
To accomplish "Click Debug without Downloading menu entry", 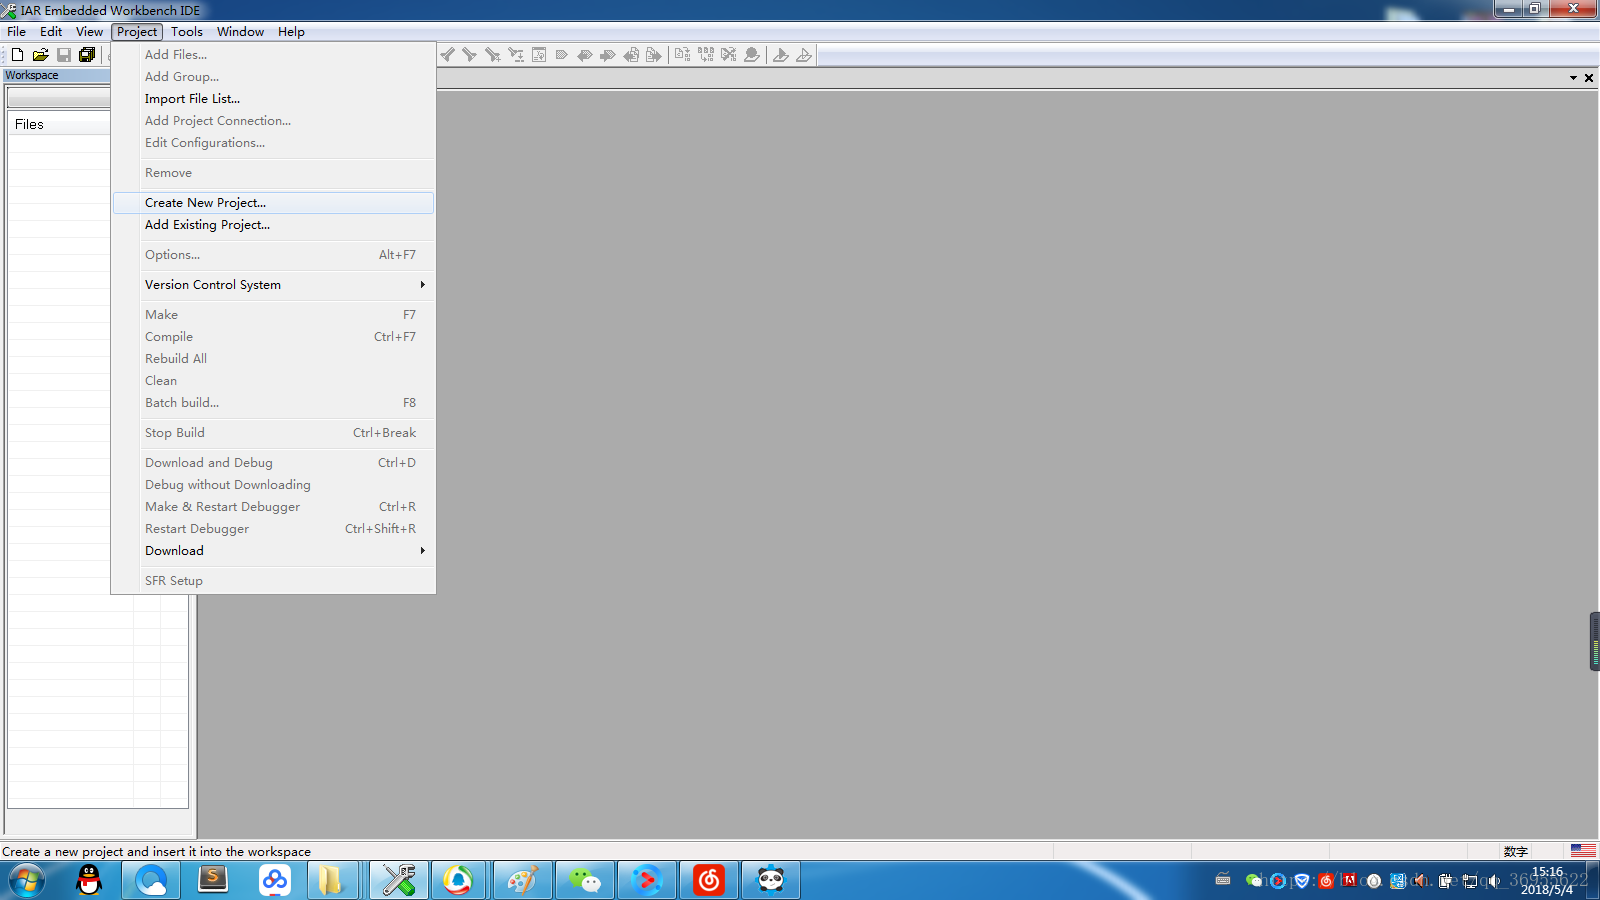I will 273,485.
